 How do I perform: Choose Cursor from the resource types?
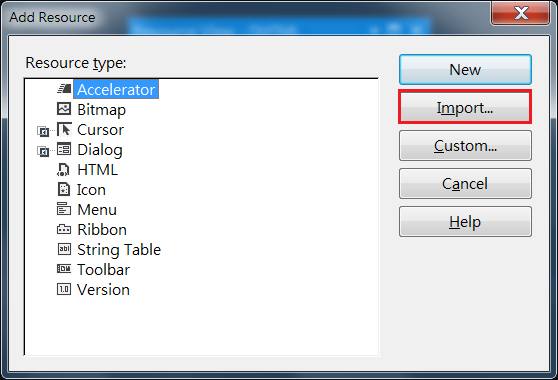[101, 130]
